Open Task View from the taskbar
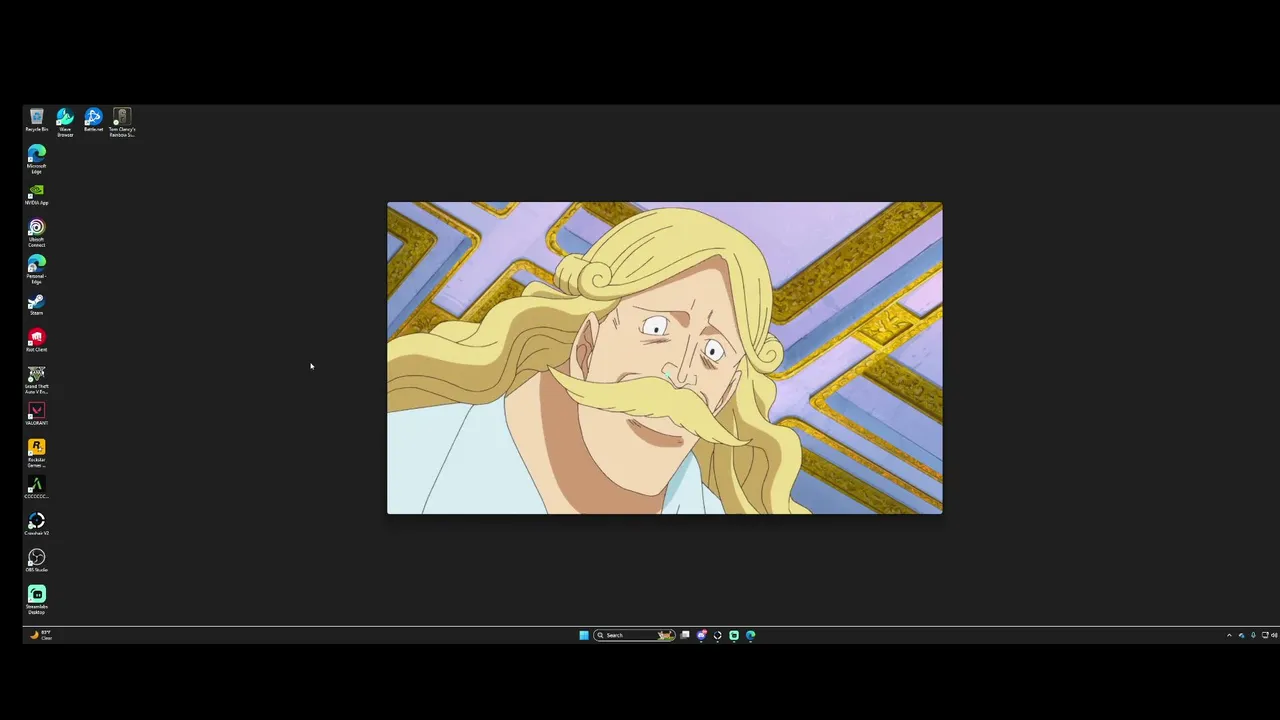This screenshot has width=1280, height=720. [685, 635]
